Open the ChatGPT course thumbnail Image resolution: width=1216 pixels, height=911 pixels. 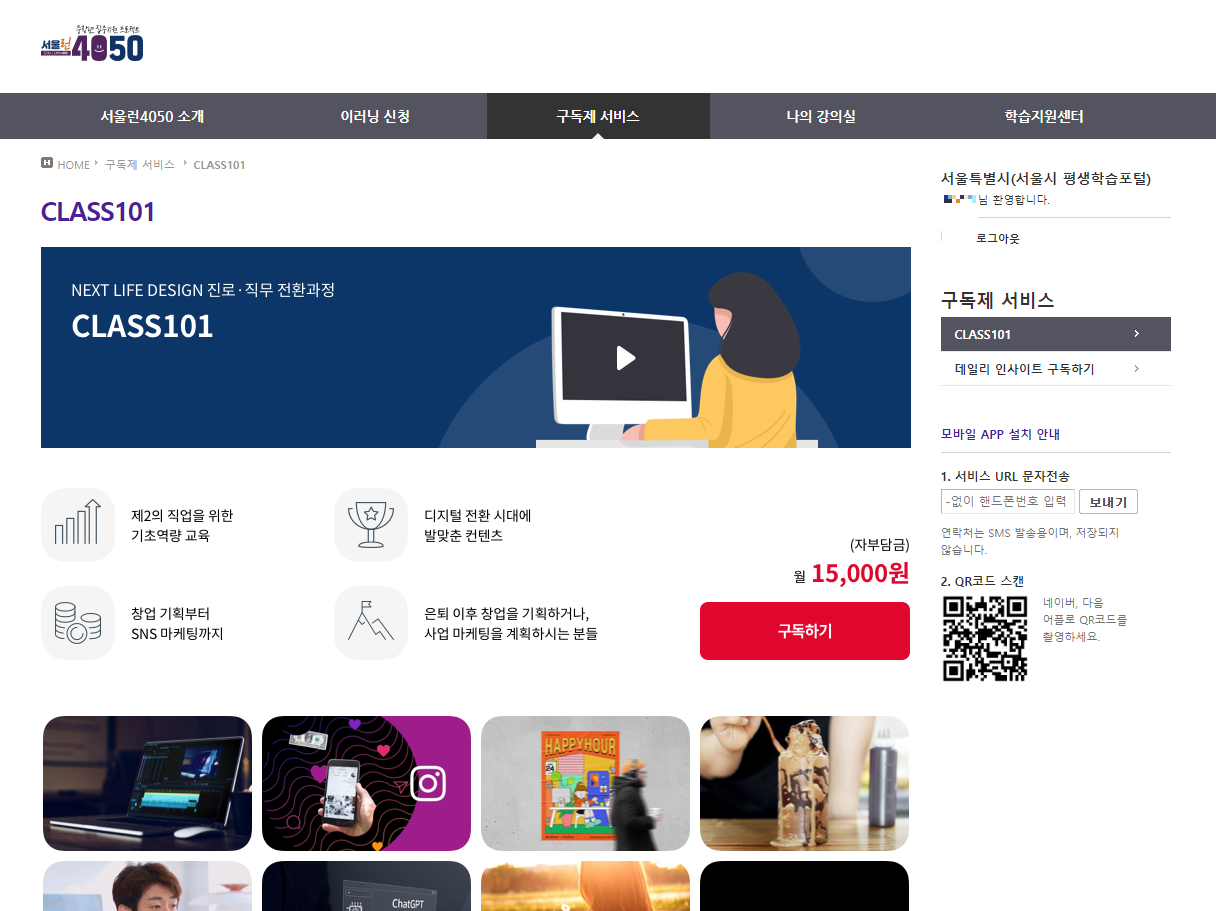pos(366,886)
